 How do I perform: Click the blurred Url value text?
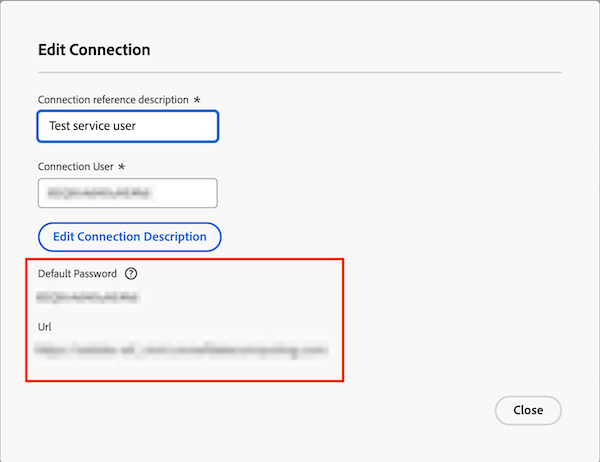[182, 351]
